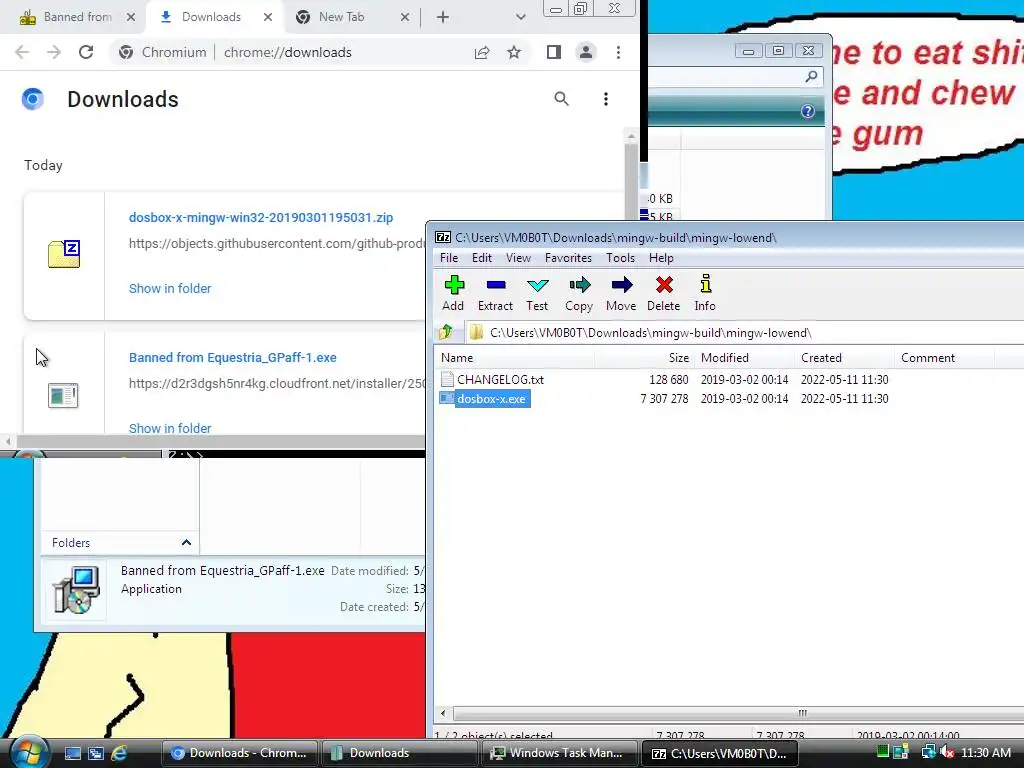This screenshot has width=1024, height=768.
Task: Open the tab search dropdown arrow in Chromium
Action: pos(520,17)
